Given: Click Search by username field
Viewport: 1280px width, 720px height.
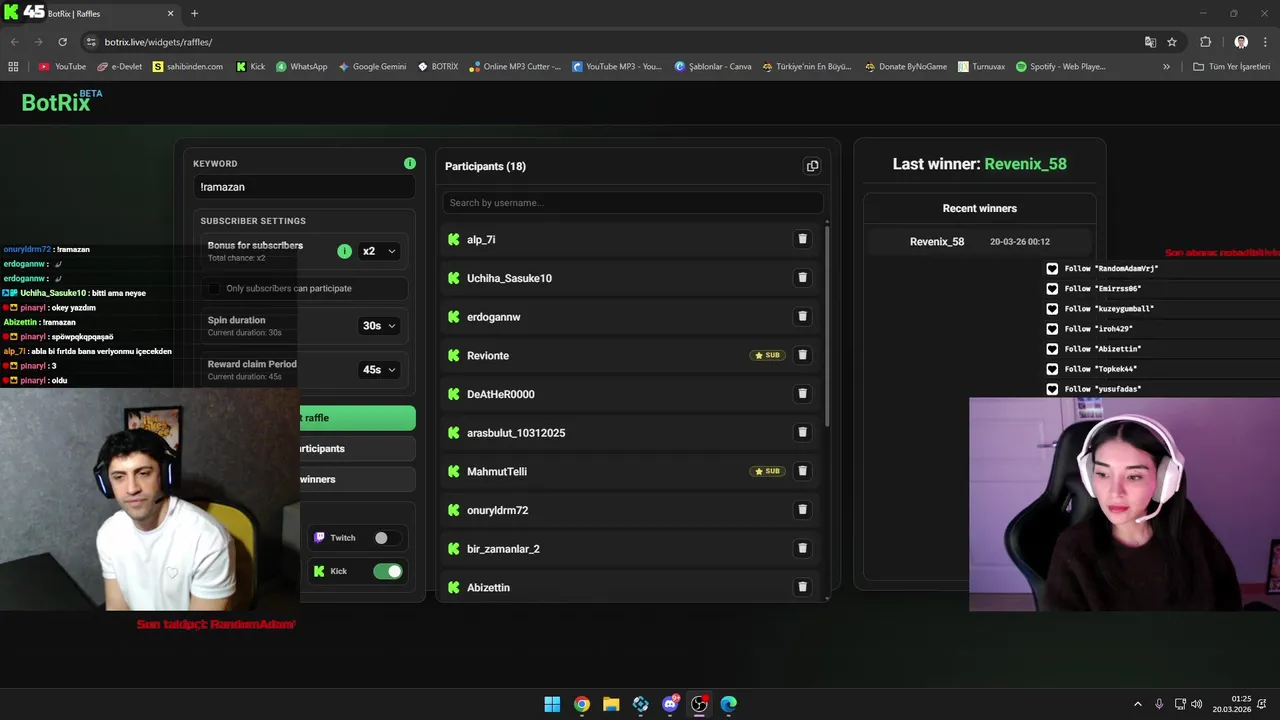Looking at the screenshot, I should [633, 203].
